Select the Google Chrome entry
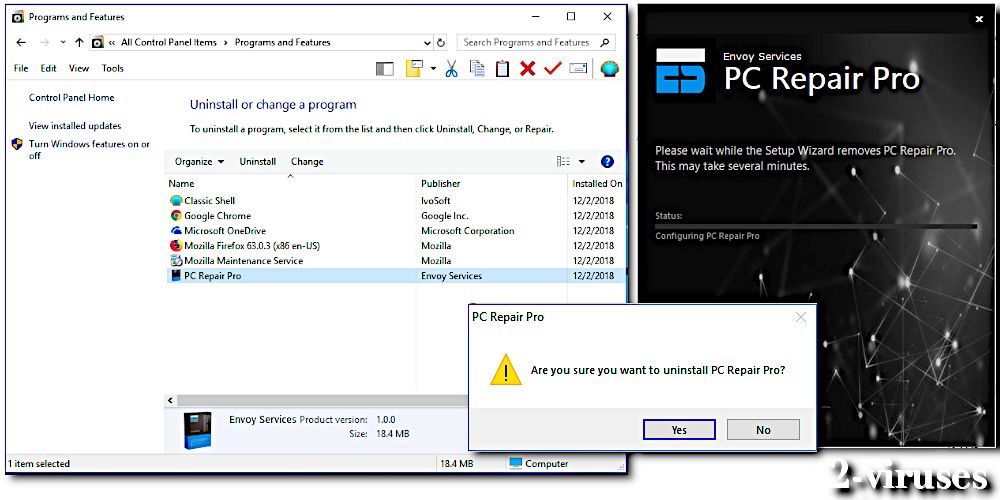The image size is (1000, 500). click(x=217, y=216)
